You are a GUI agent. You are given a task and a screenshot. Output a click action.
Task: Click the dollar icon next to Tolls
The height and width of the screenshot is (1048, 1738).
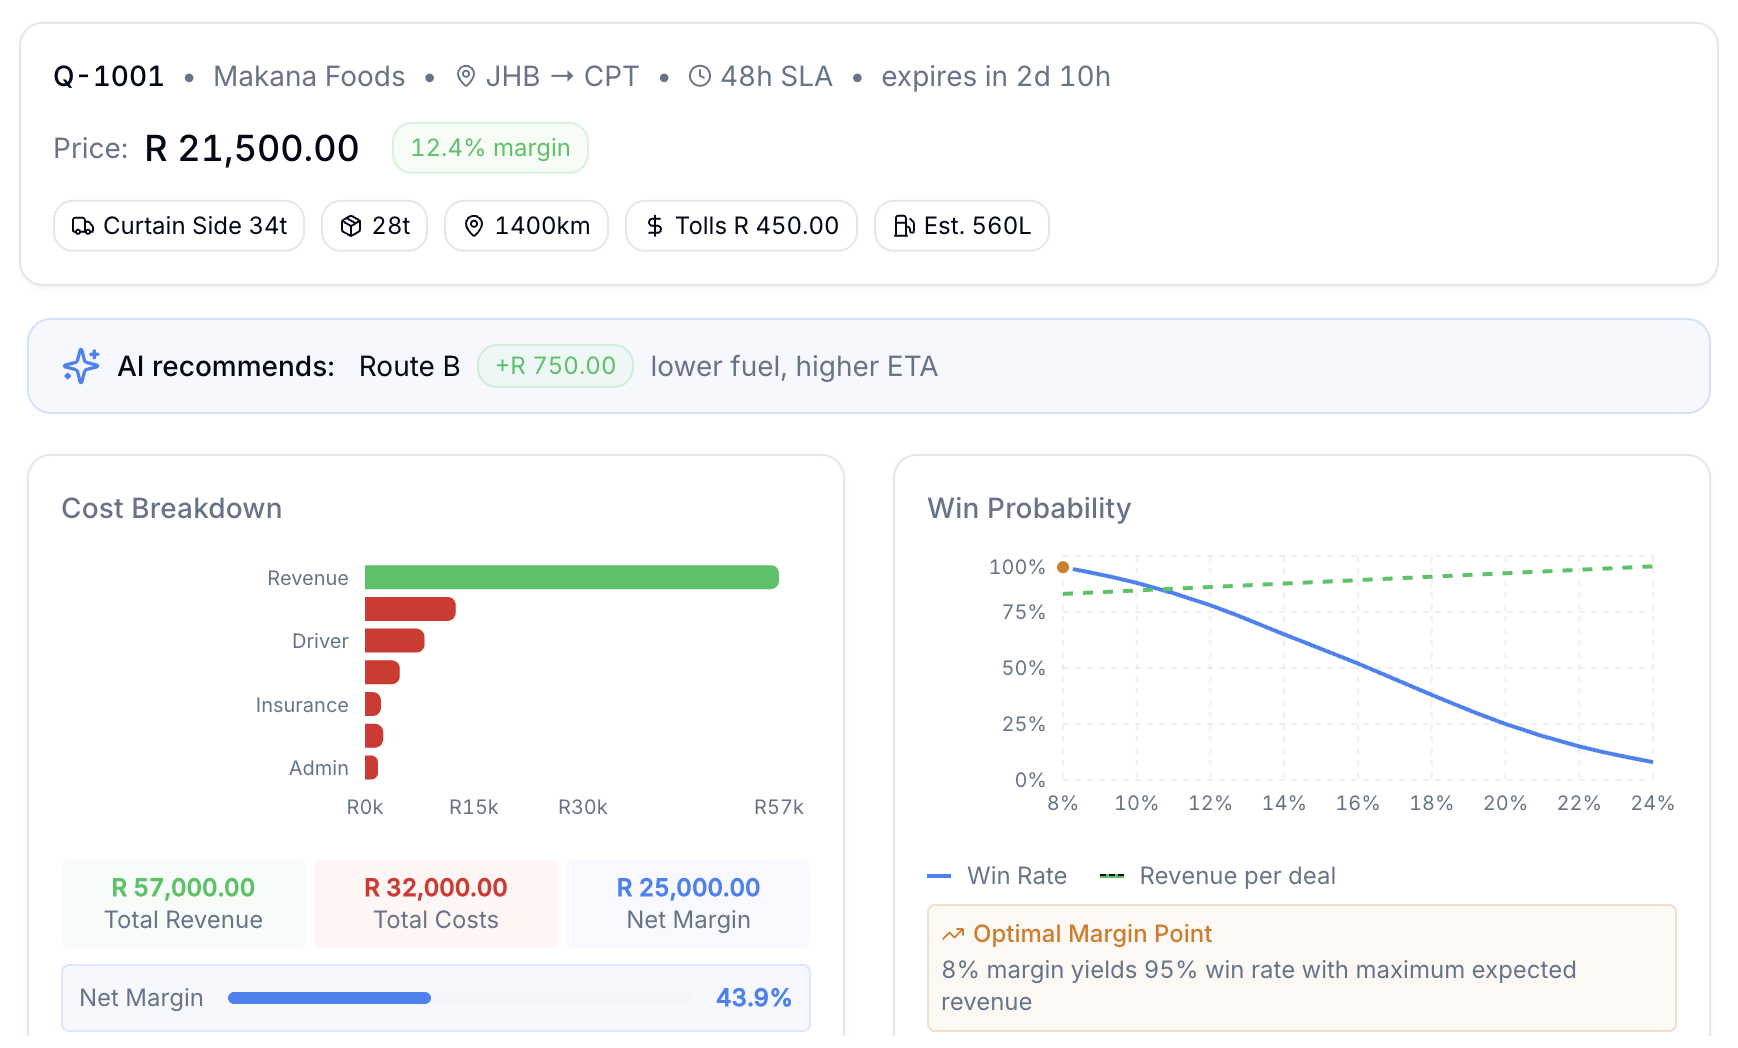655,226
